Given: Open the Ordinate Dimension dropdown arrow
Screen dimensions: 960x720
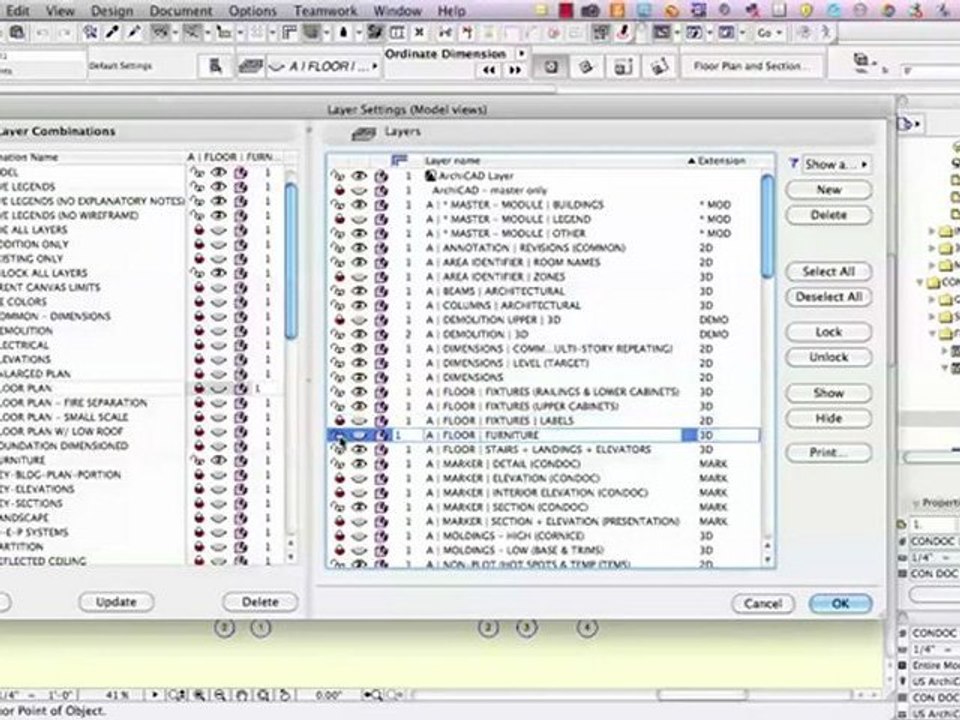Looking at the screenshot, I should (522, 54).
